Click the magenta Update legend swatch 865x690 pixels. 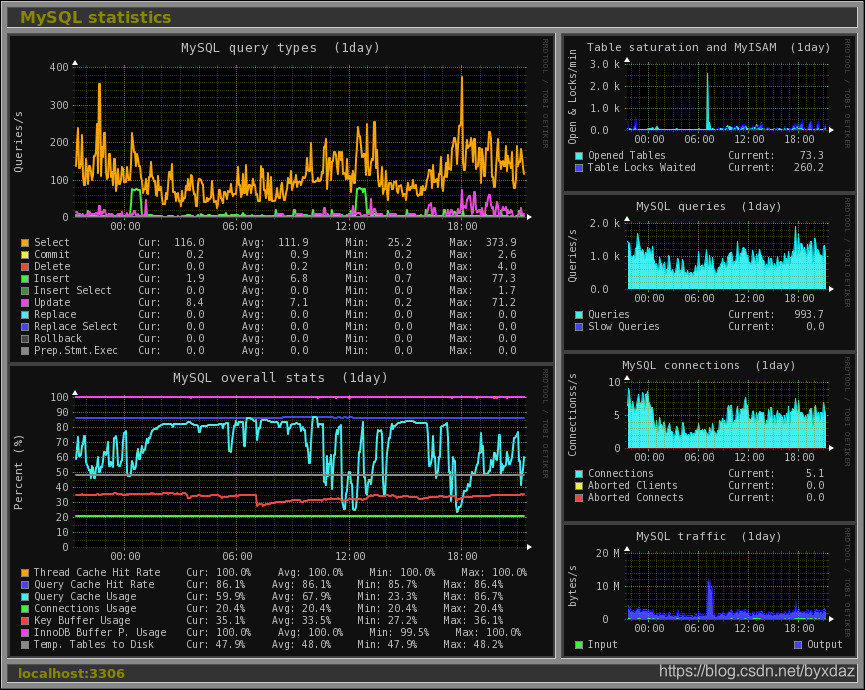click(25, 303)
